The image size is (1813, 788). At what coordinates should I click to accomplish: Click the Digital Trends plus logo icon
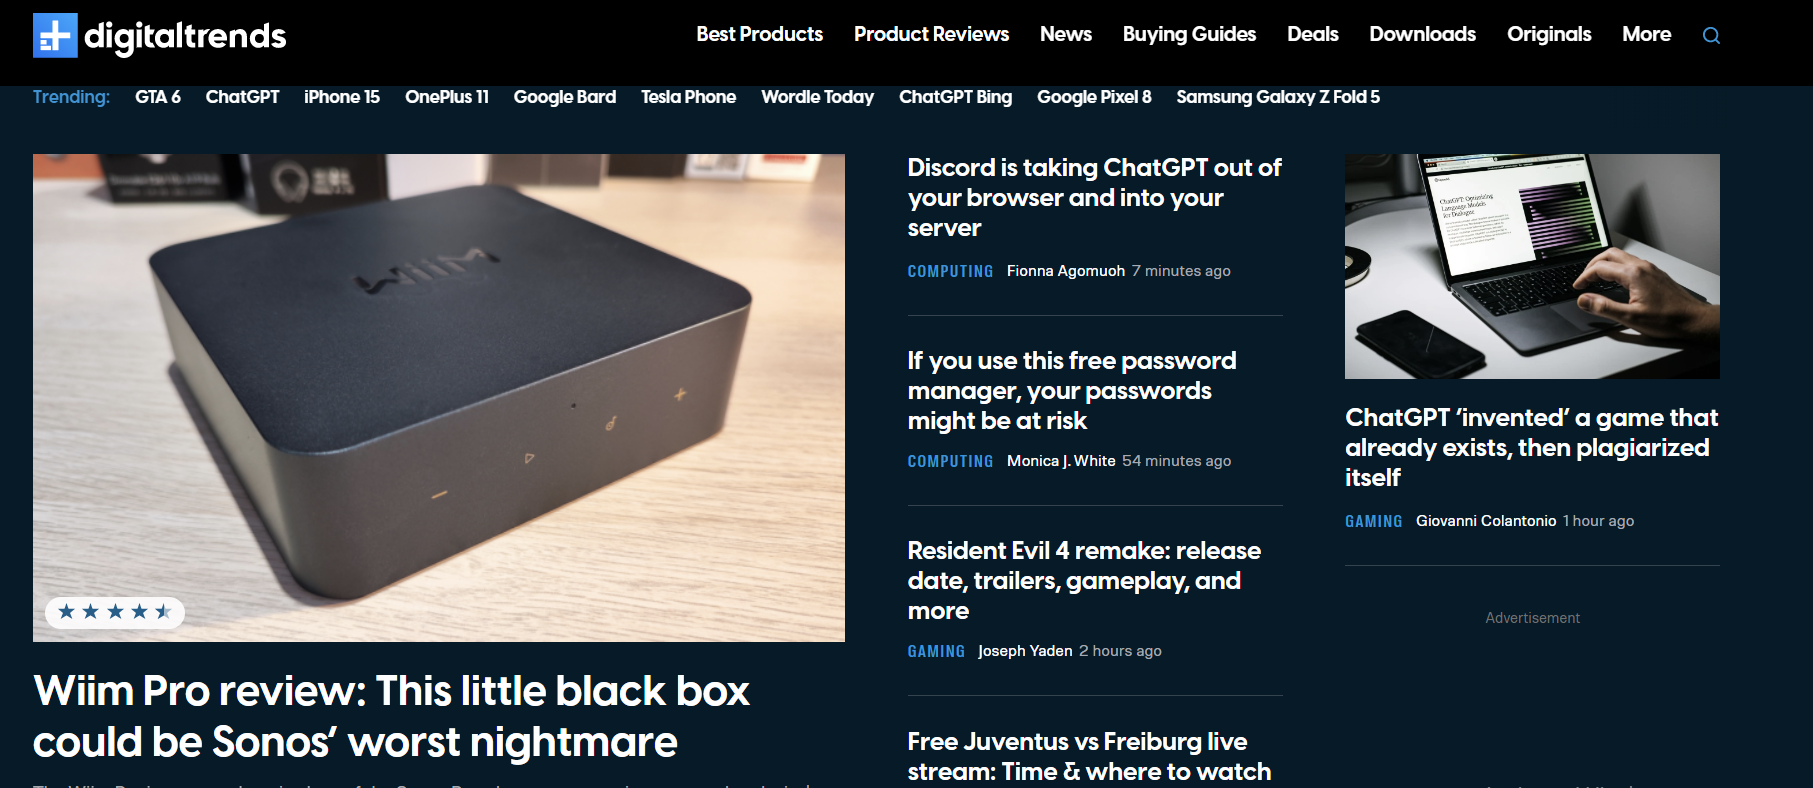pyautogui.click(x=55, y=36)
